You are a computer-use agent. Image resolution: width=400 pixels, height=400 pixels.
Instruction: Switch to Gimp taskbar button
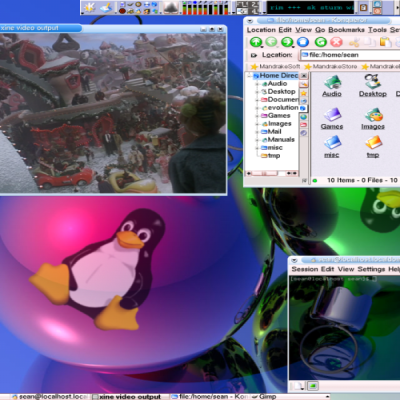[264, 397]
